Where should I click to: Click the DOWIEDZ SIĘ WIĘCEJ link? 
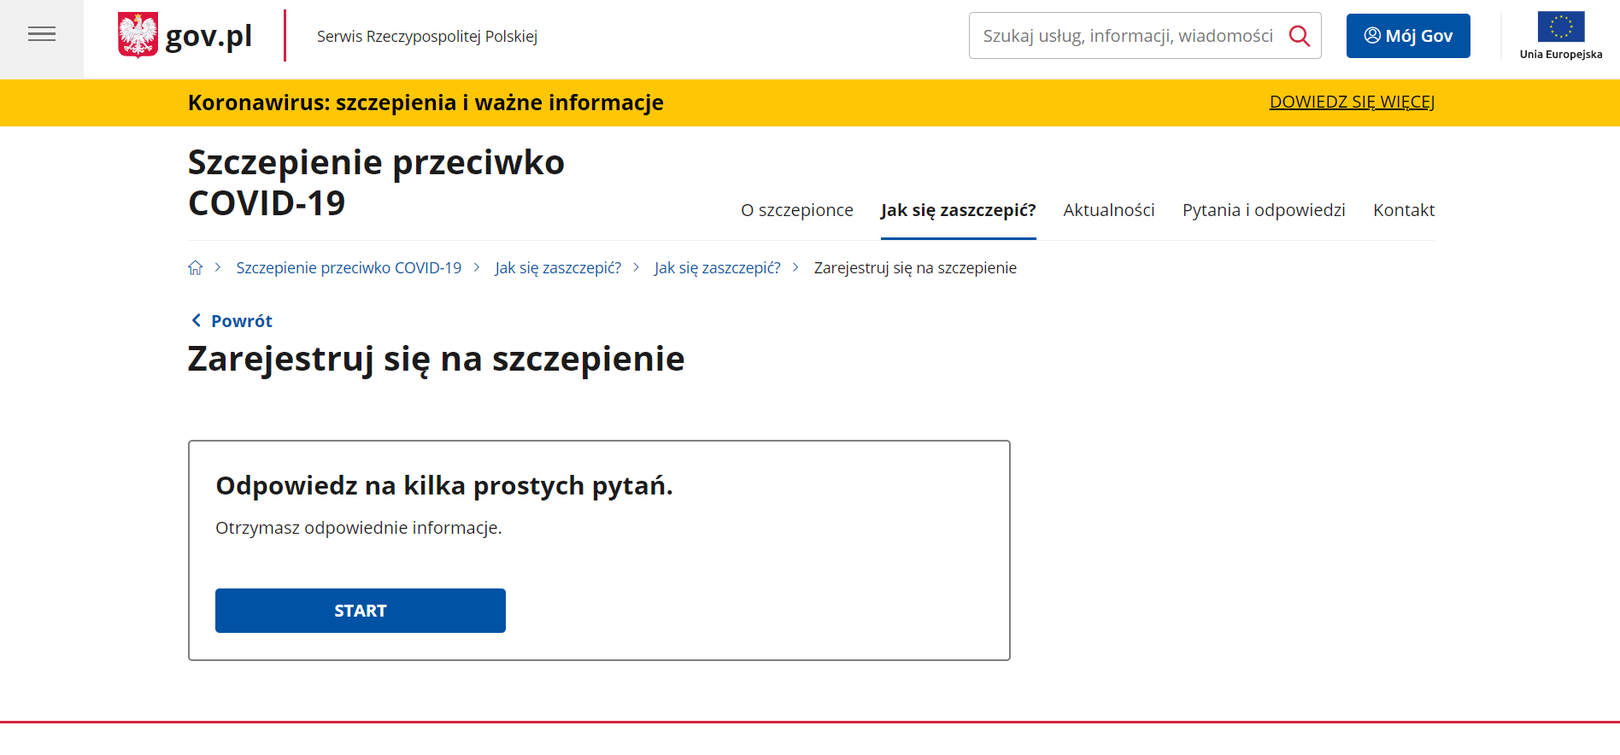(x=1351, y=102)
